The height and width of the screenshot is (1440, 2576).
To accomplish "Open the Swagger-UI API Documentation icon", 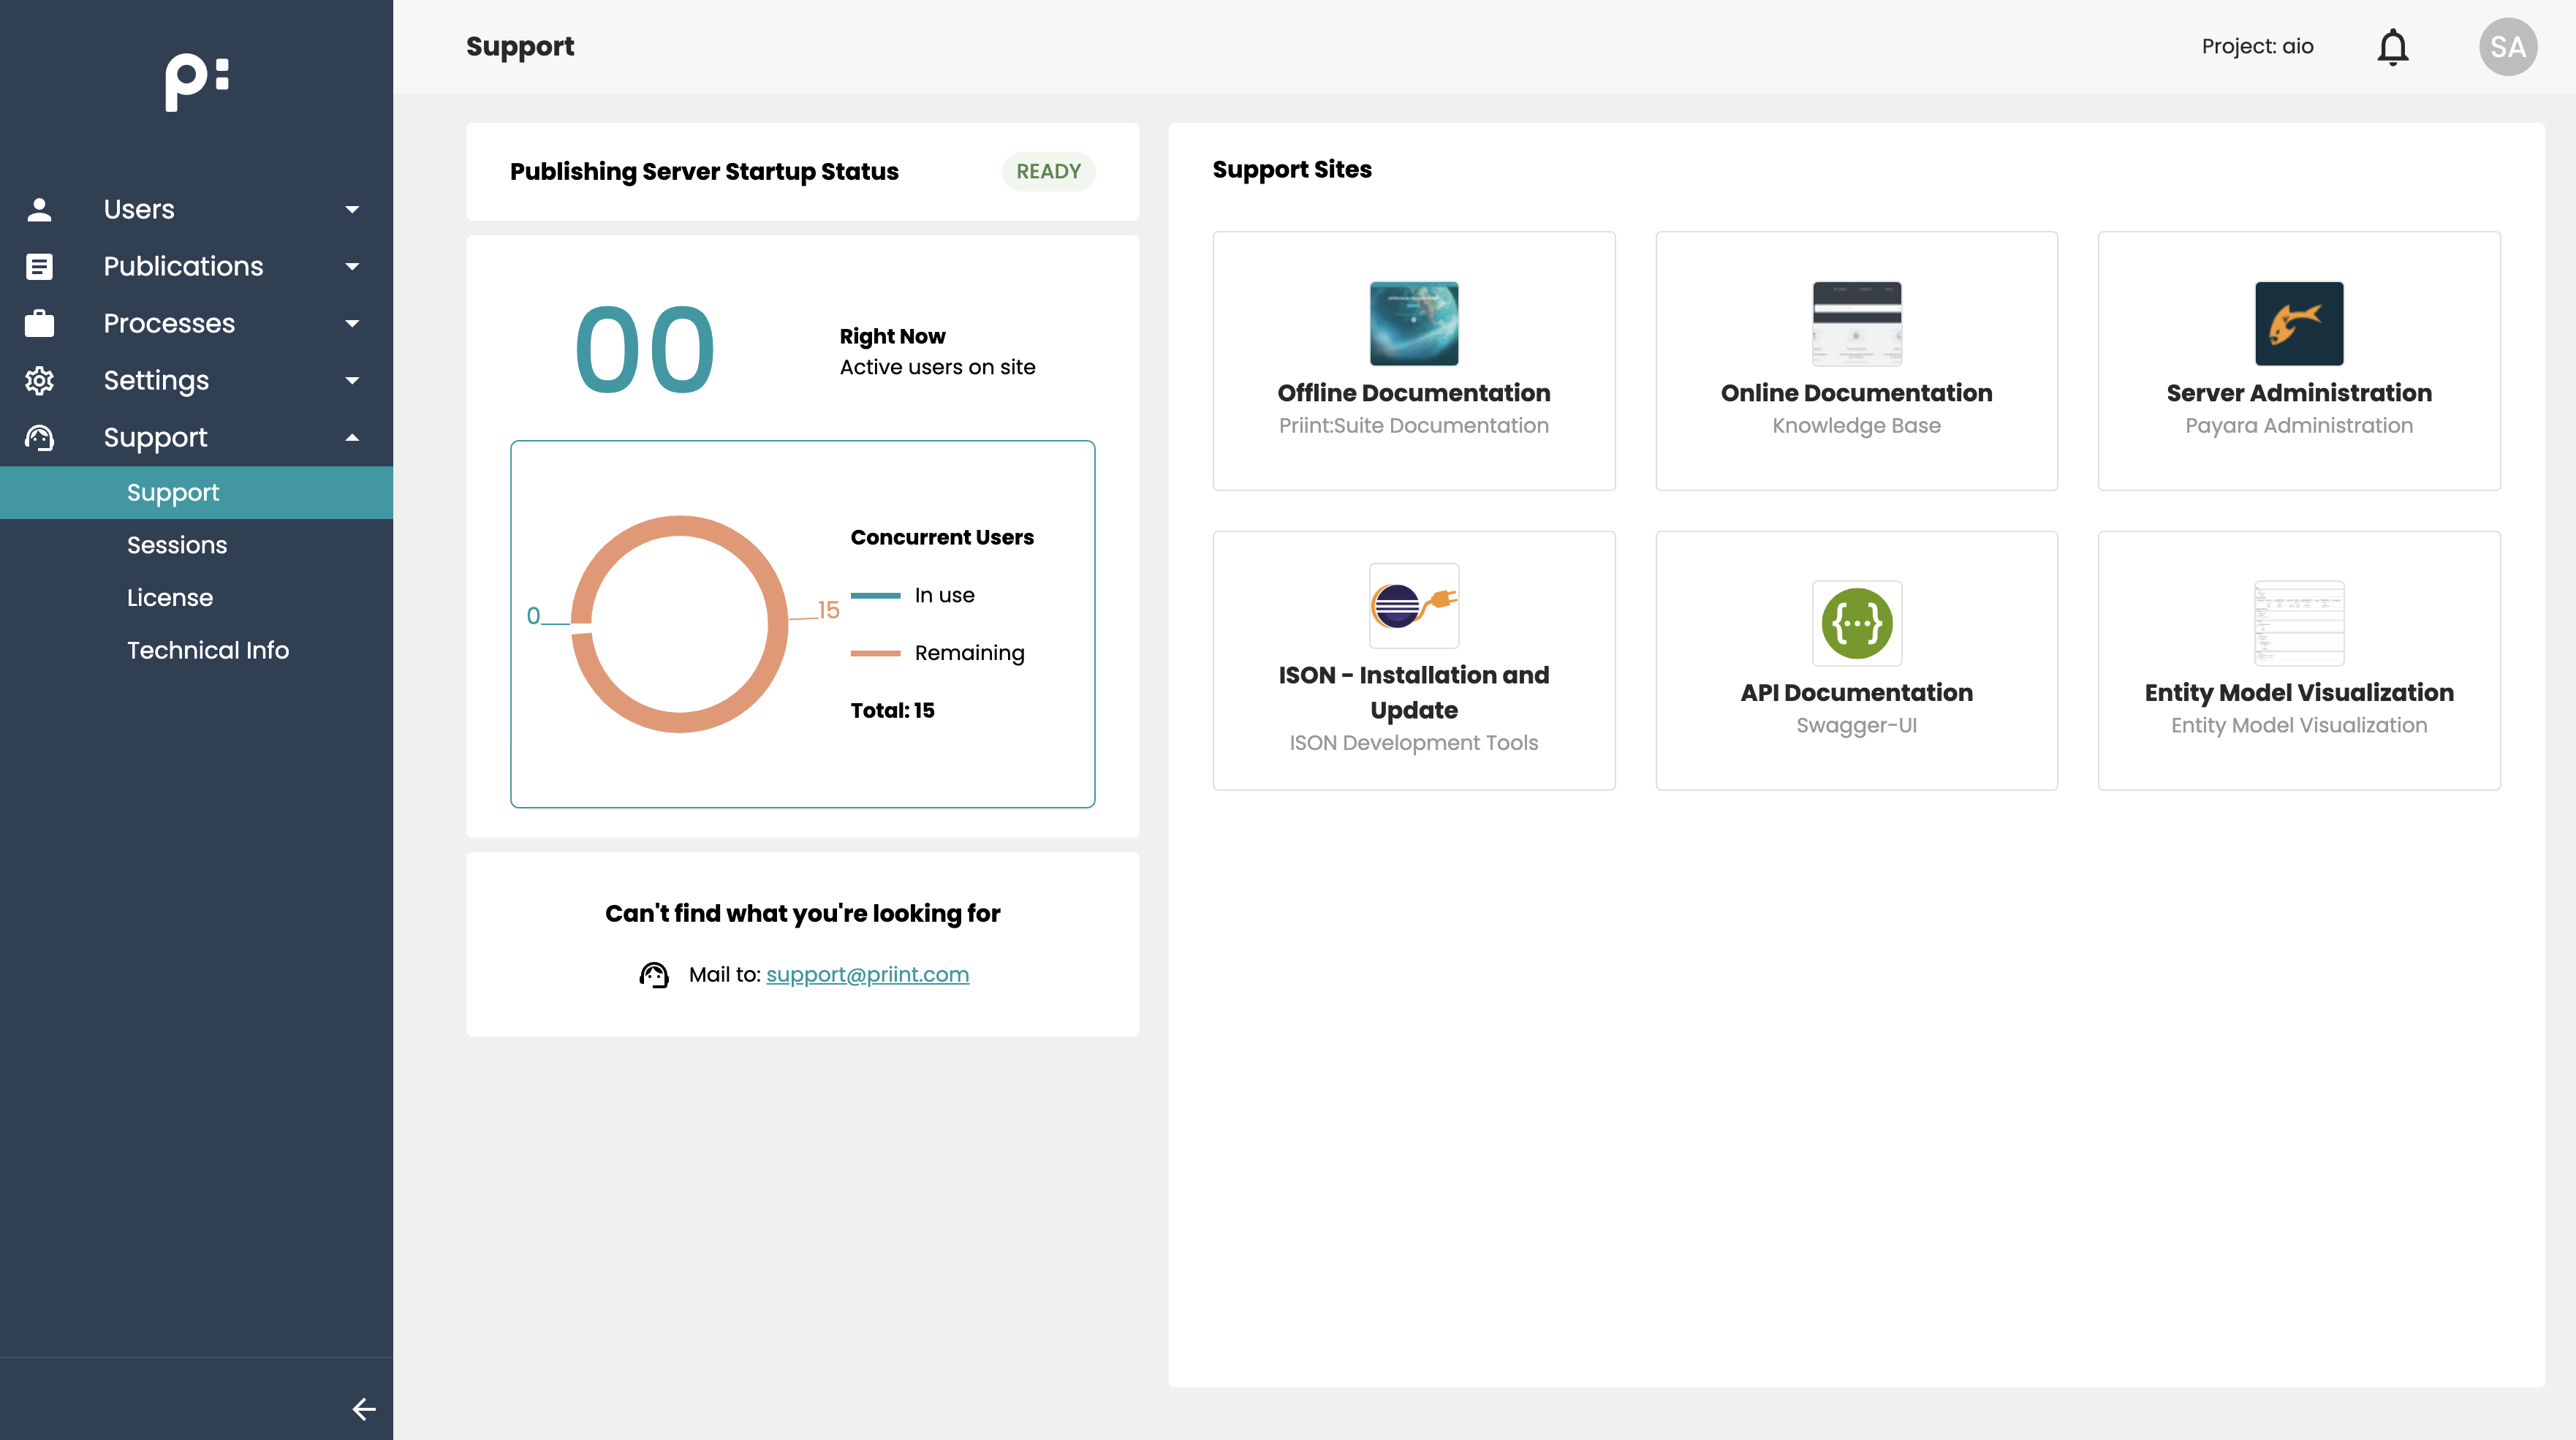I will [1856, 623].
